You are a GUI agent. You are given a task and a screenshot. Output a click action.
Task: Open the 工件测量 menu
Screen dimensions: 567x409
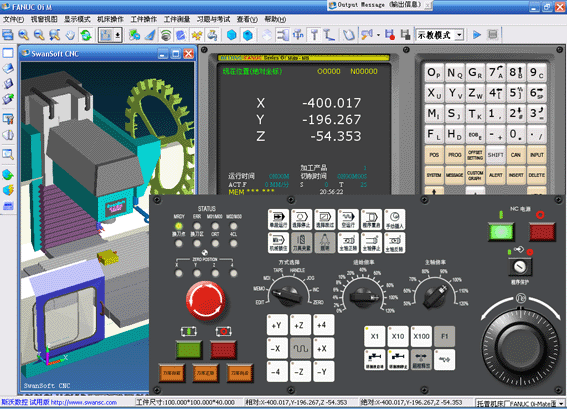[177, 19]
